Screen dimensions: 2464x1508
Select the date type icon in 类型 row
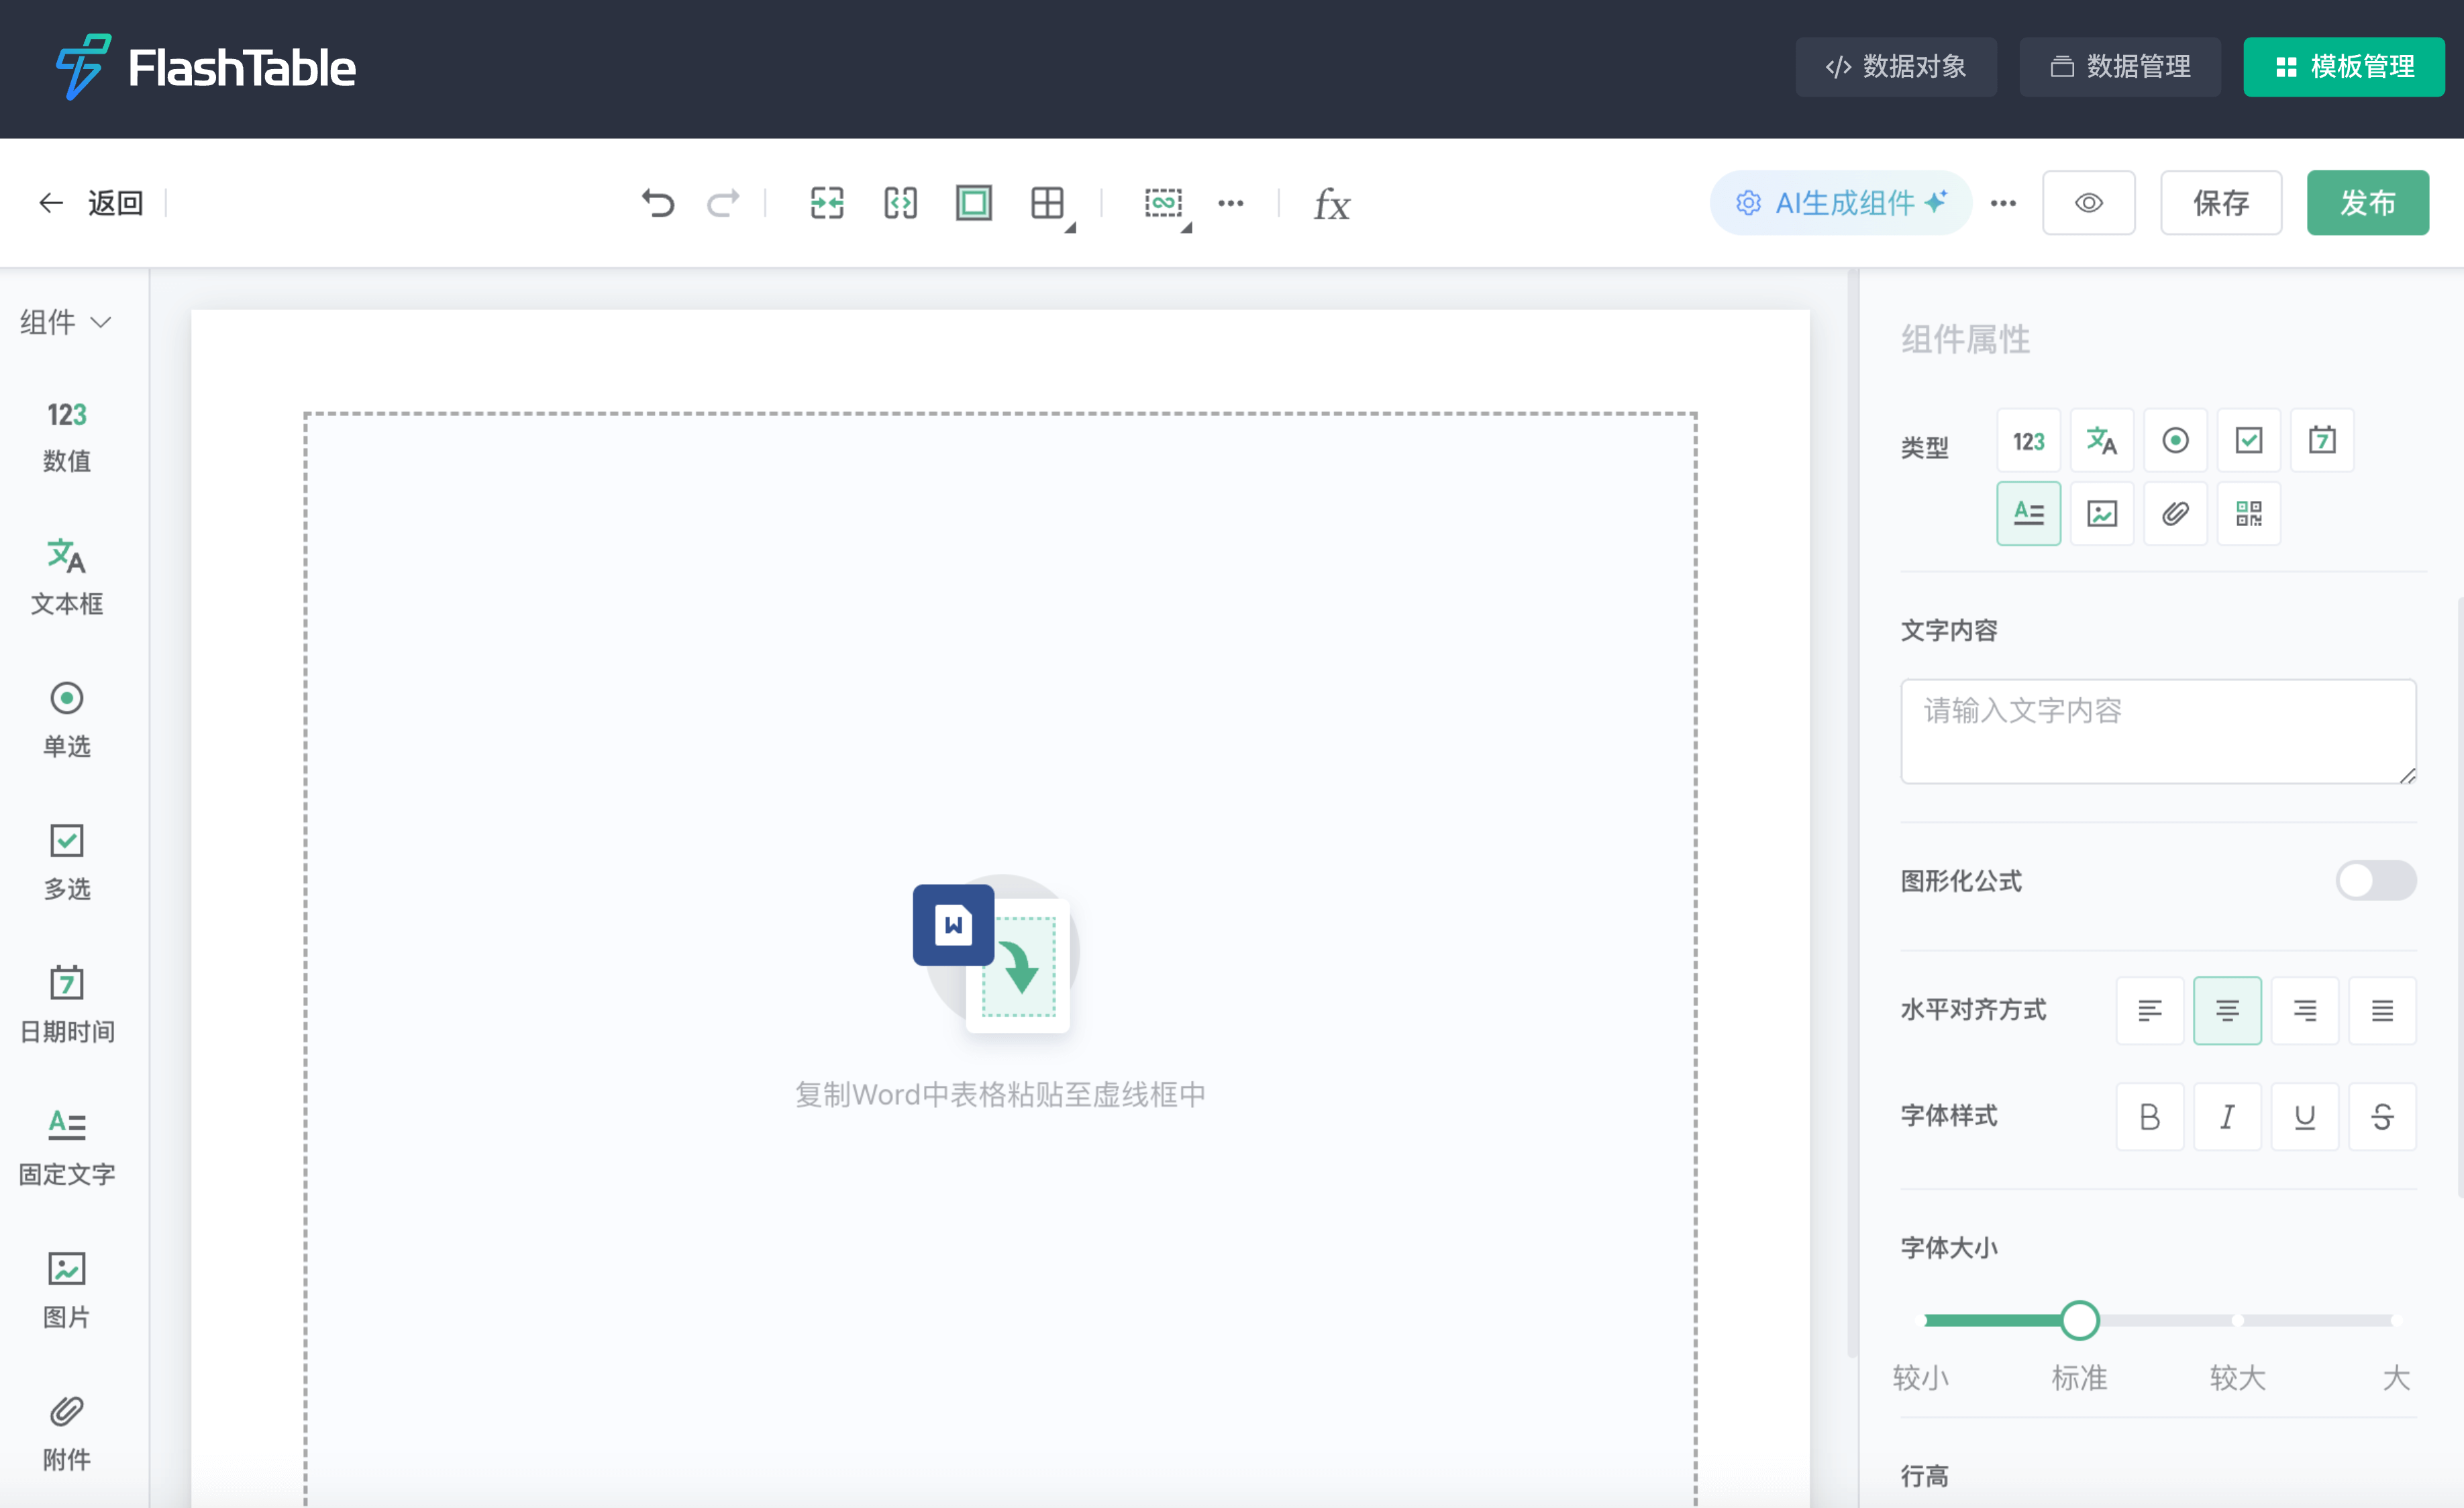[2322, 440]
